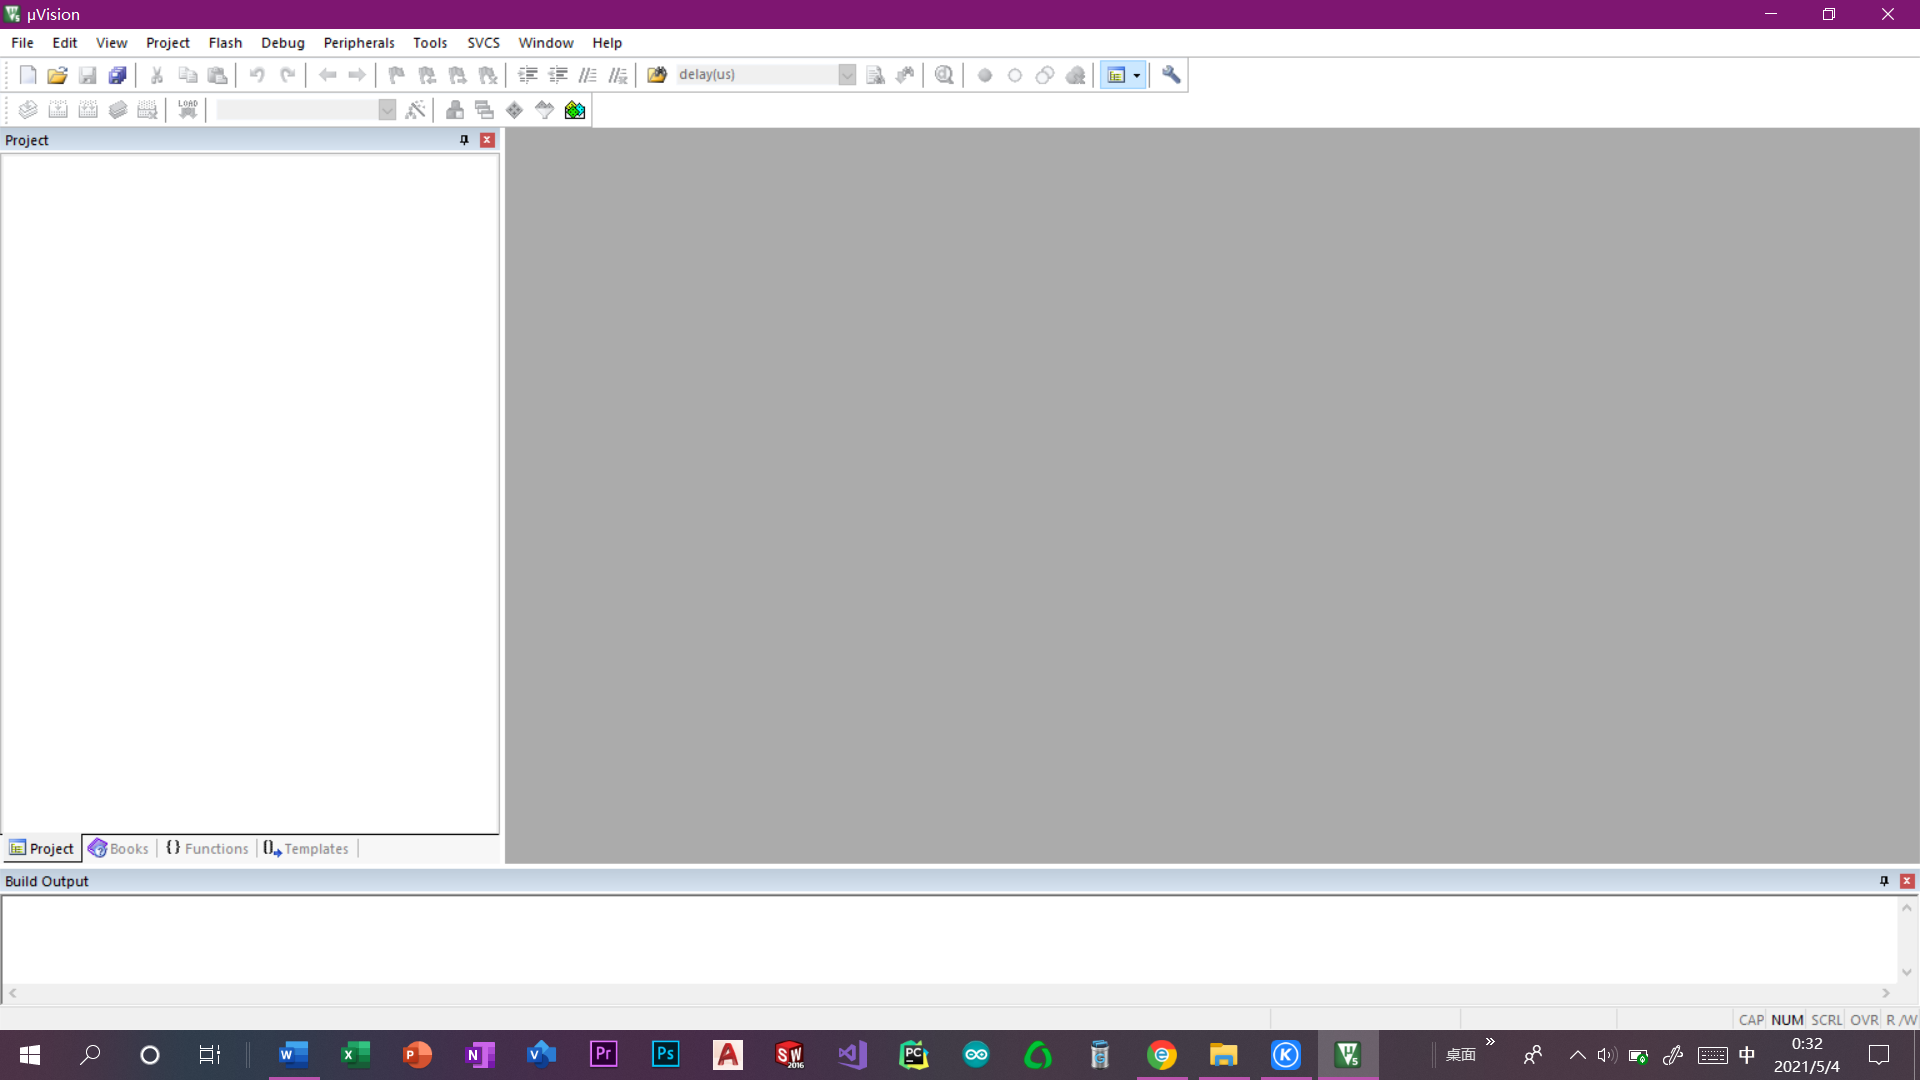Click Manage Run-Time Environment diamond icon

(514, 110)
